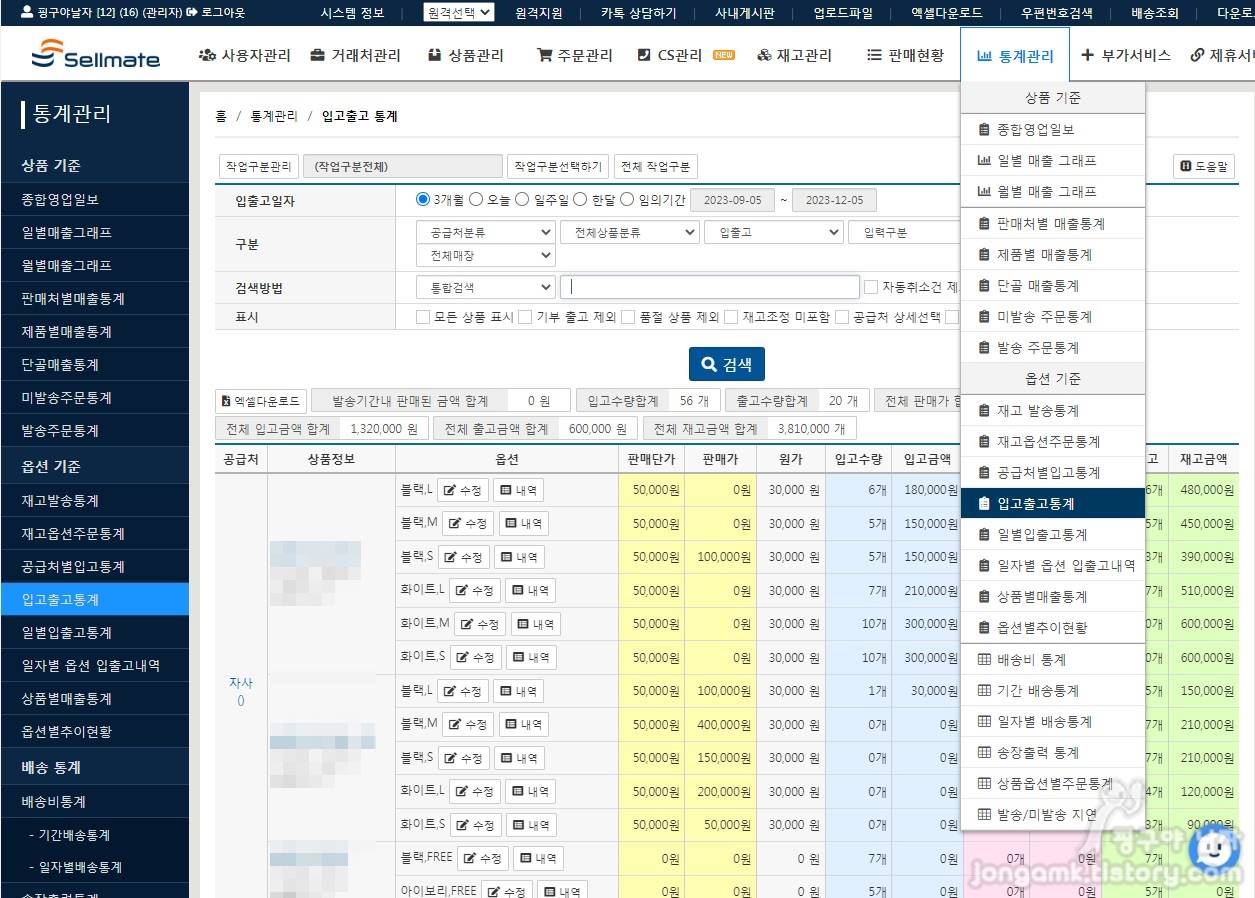The height and width of the screenshot is (898, 1255).
Task: Click the 자사 supplier link
Action: point(241,683)
